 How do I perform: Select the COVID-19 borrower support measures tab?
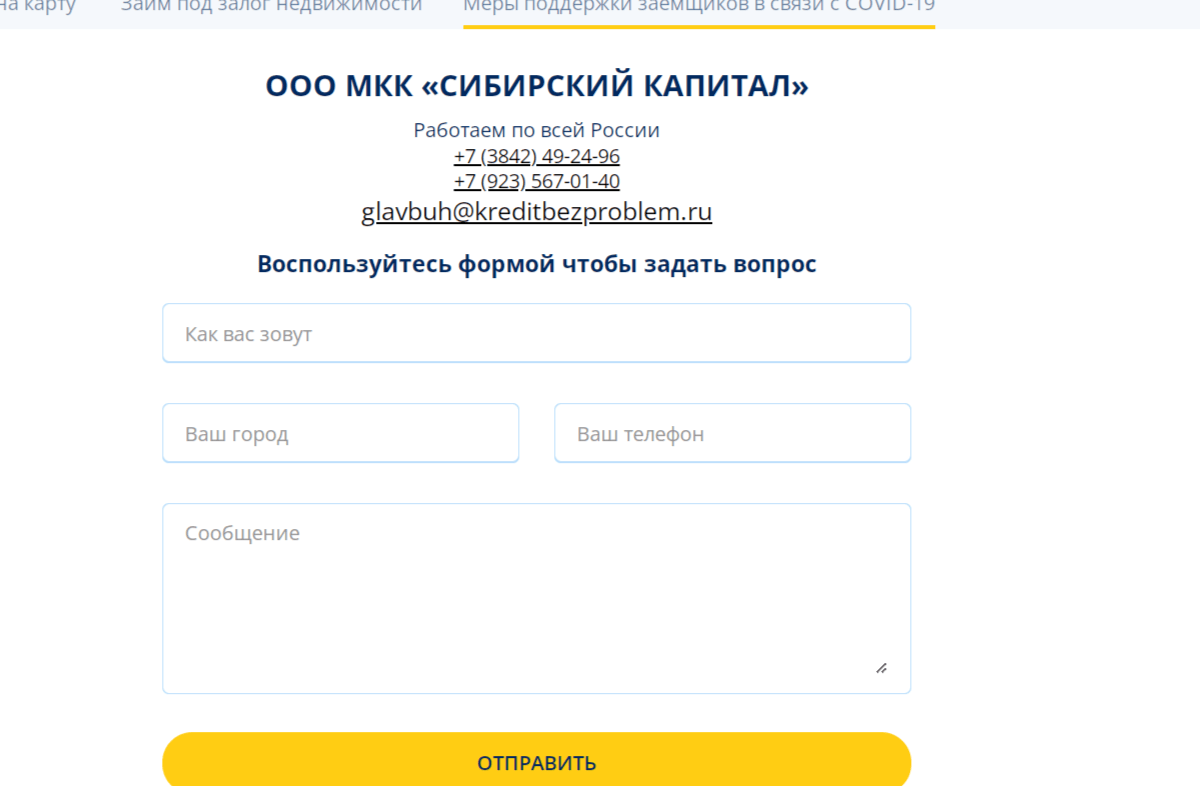tap(699, 8)
